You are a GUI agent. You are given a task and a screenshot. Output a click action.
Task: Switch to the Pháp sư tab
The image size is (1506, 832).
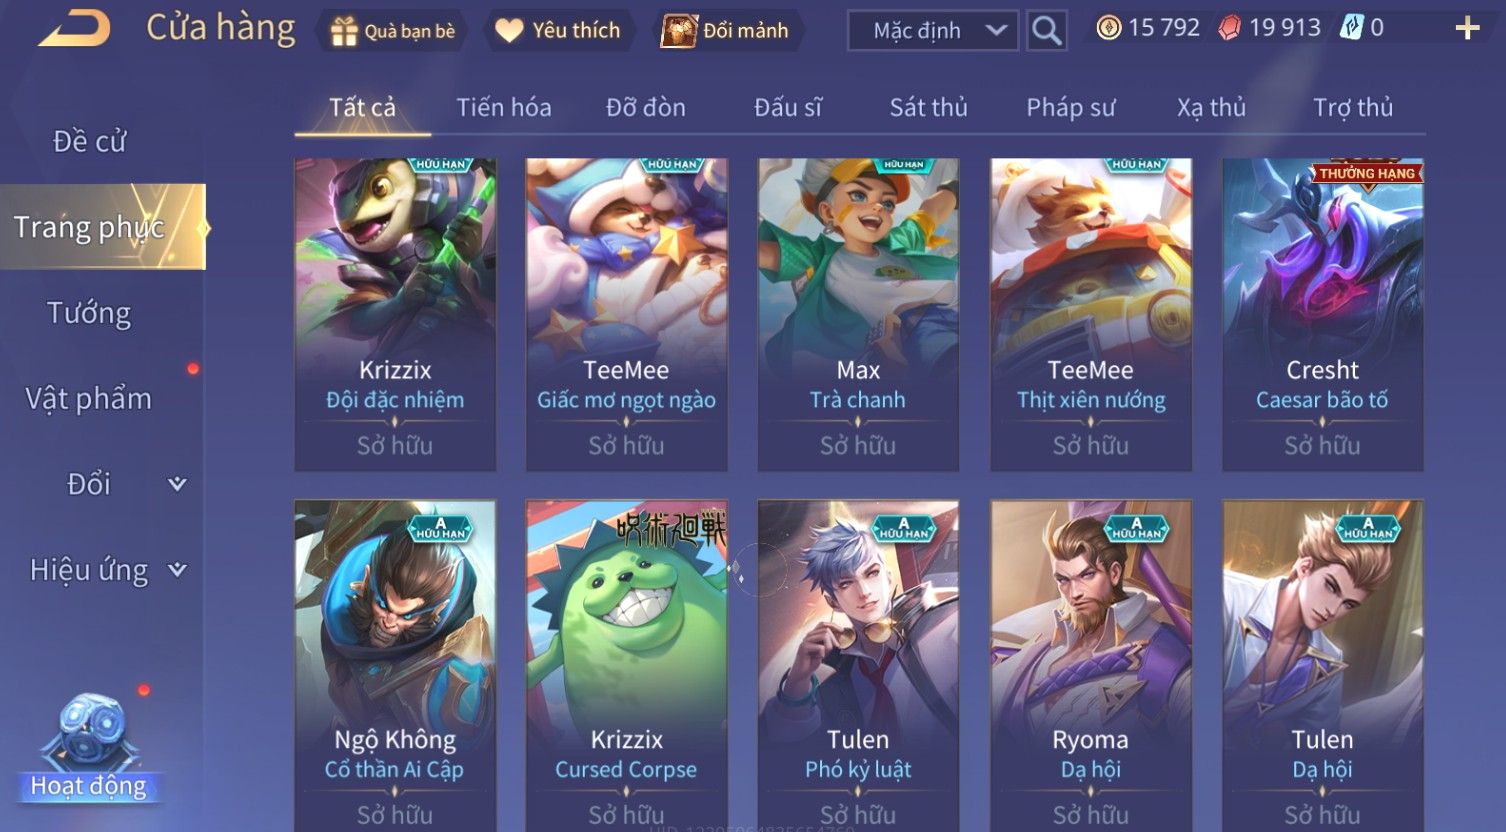point(1070,108)
